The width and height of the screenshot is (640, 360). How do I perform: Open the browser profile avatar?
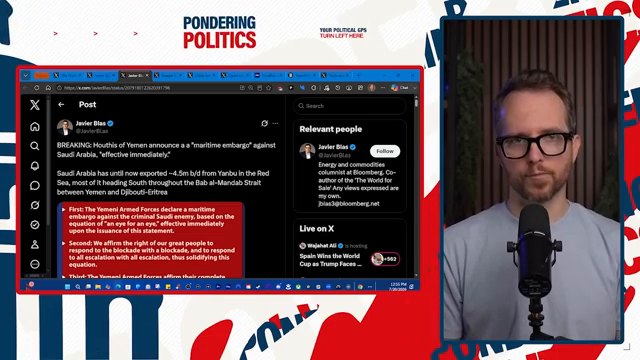click(x=371, y=88)
